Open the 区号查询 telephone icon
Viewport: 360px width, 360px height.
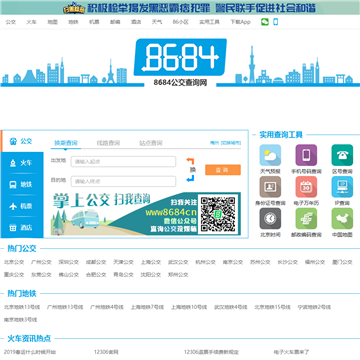click(x=342, y=155)
